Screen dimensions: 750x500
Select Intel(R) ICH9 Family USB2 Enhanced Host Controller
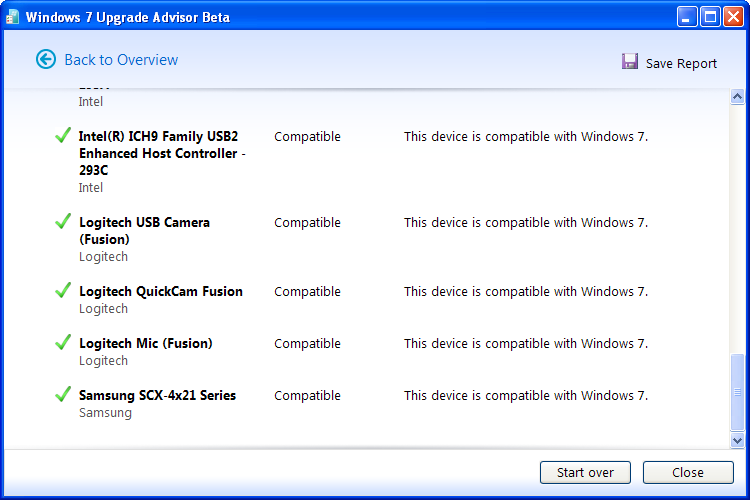pyautogui.click(x=162, y=153)
